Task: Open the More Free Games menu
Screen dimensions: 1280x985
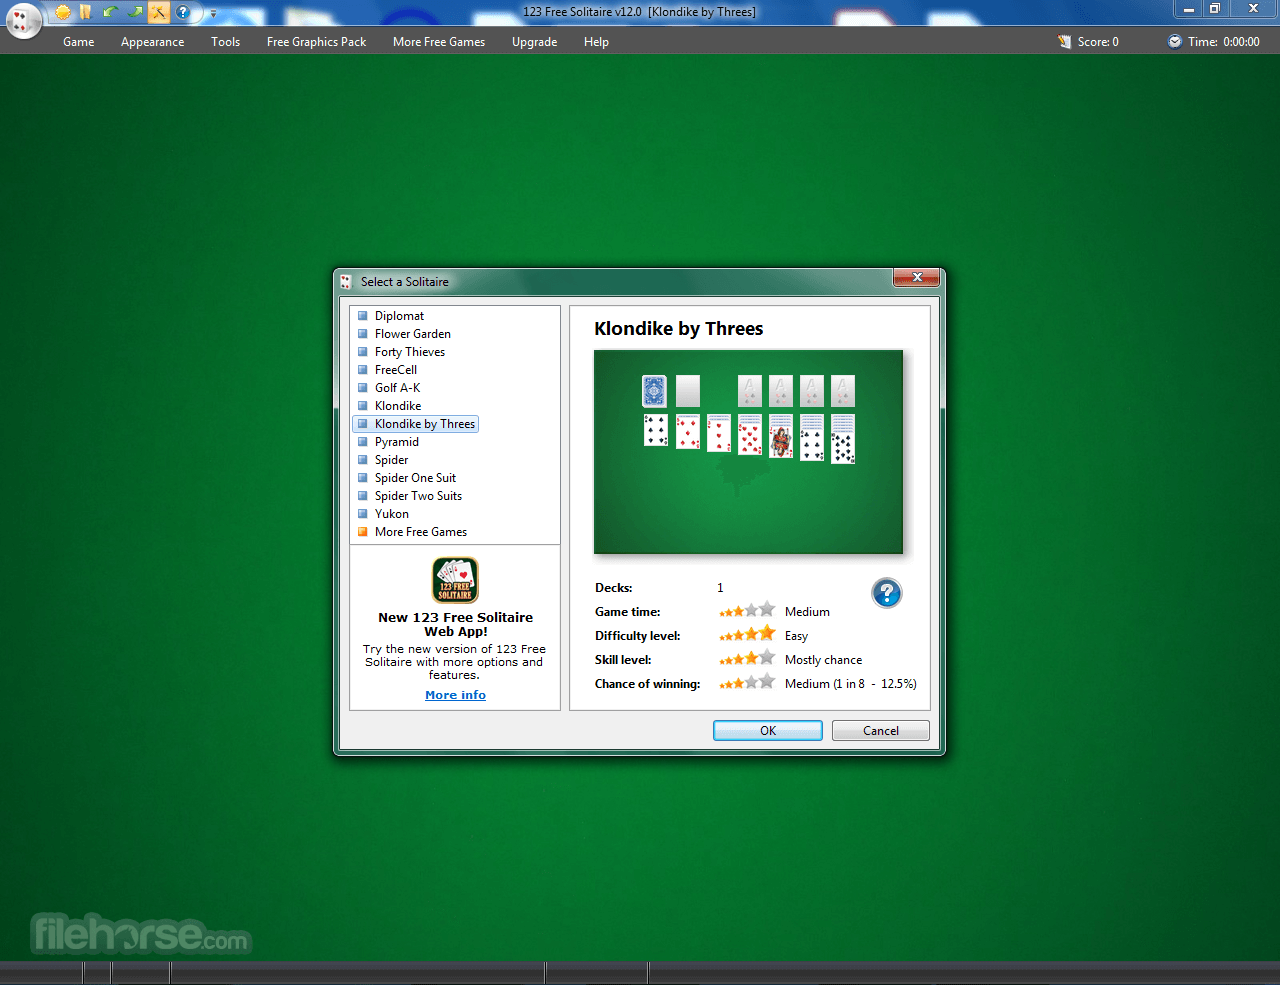Action: click(439, 42)
